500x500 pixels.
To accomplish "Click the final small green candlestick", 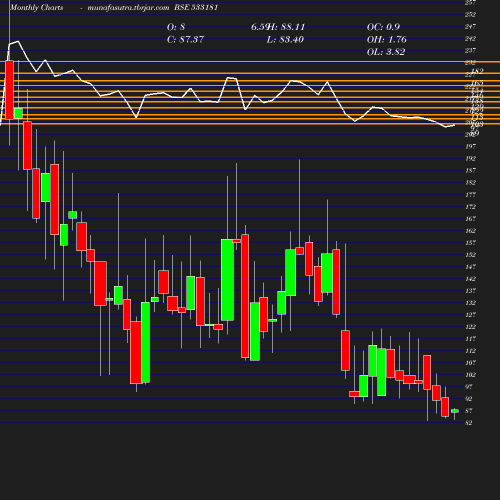I will tap(455, 411).
